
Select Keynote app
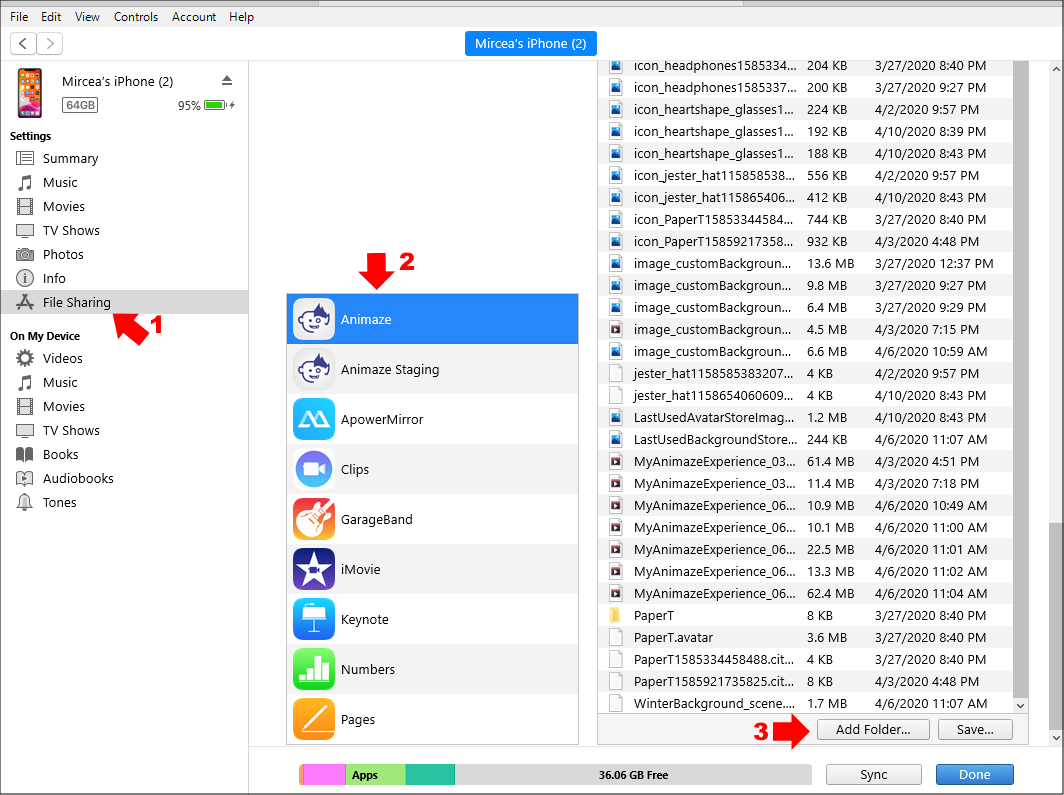[x=432, y=619]
